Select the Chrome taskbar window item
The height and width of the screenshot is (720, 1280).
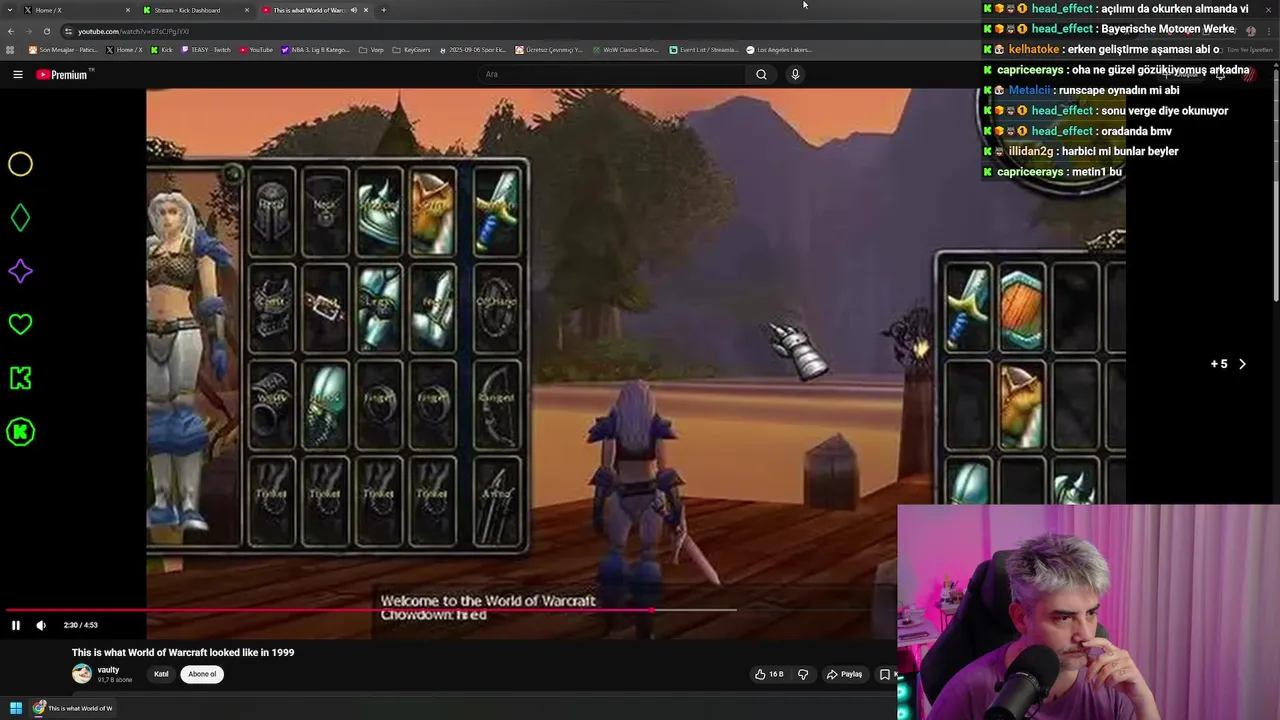coord(73,708)
